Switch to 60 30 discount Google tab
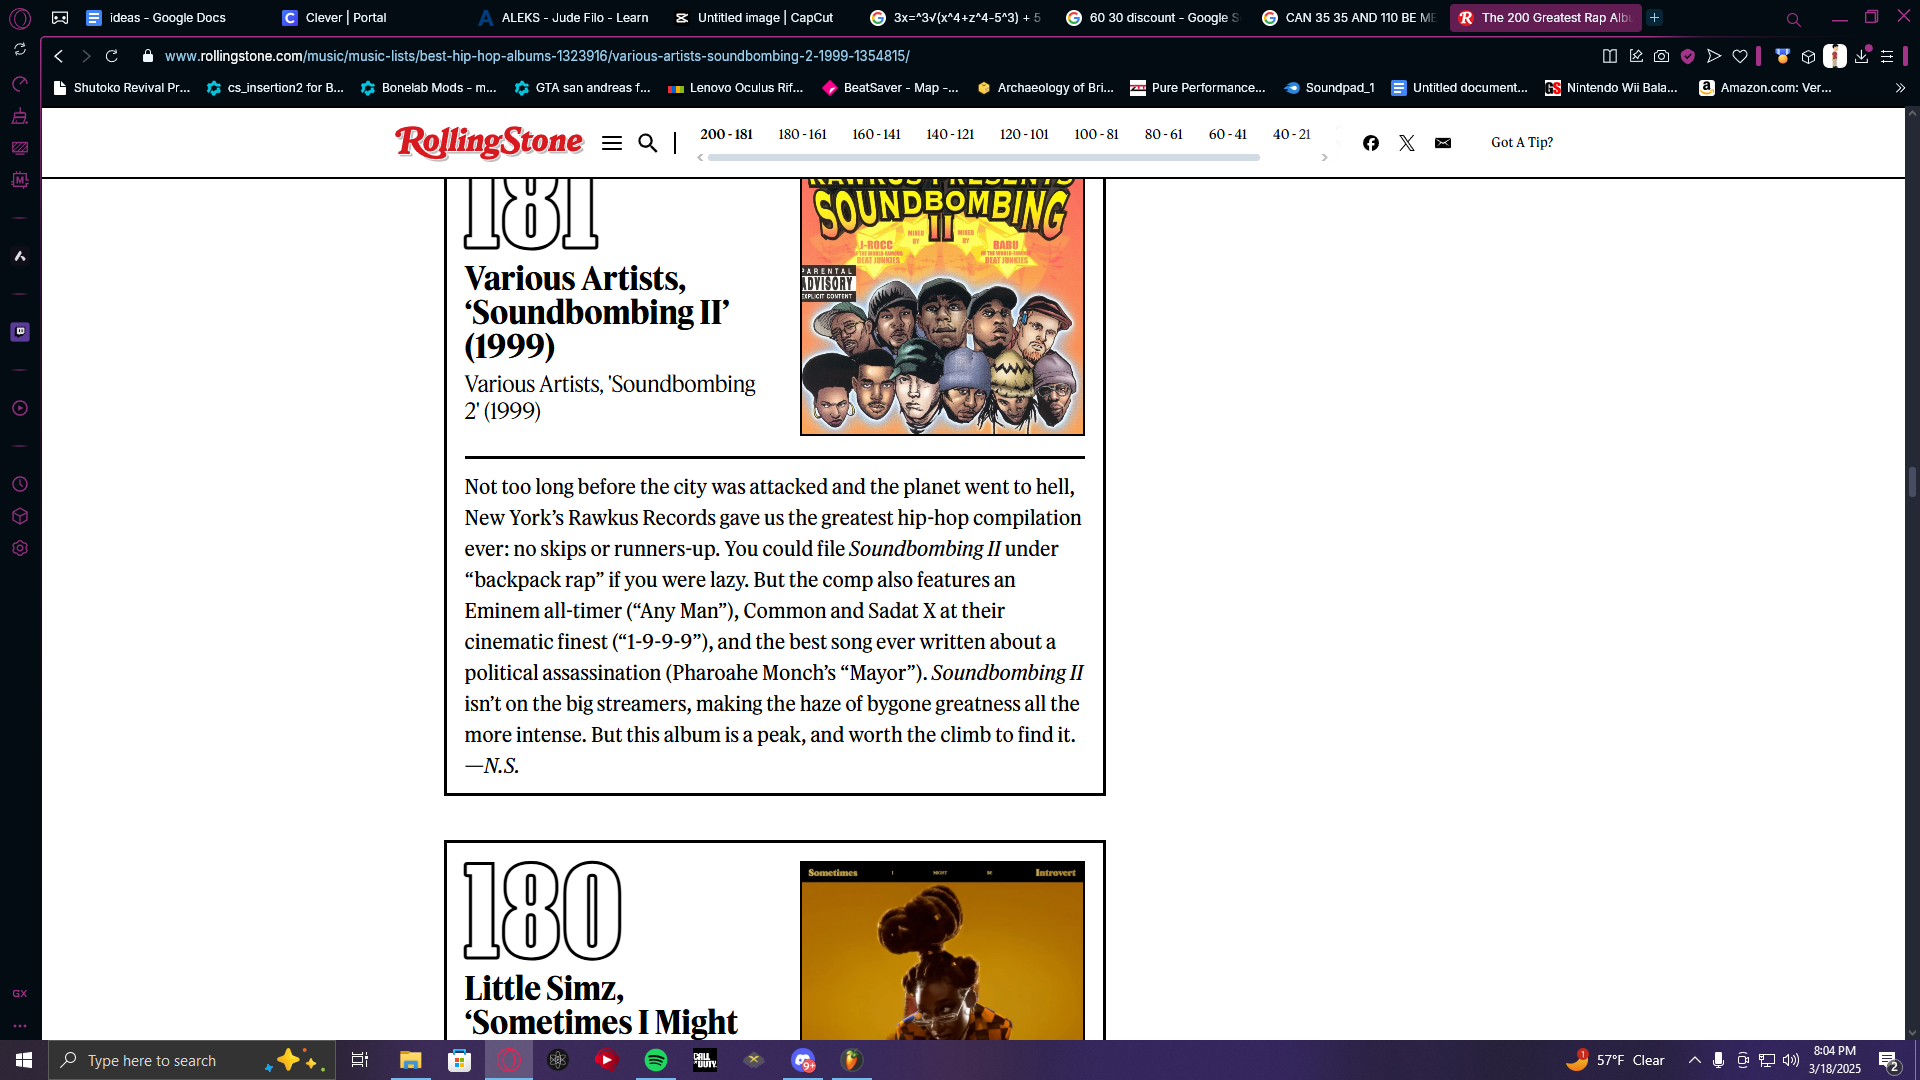Viewport: 1920px width, 1080px height. point(1152,18)
